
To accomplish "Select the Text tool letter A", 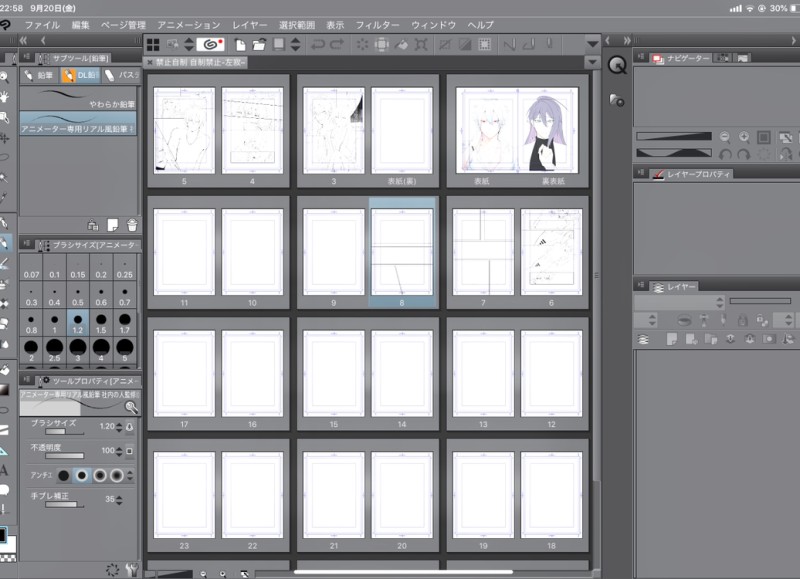I will pos(4,470).
